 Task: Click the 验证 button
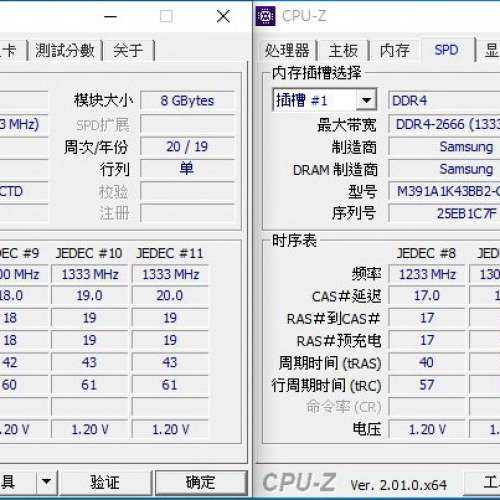105,482
